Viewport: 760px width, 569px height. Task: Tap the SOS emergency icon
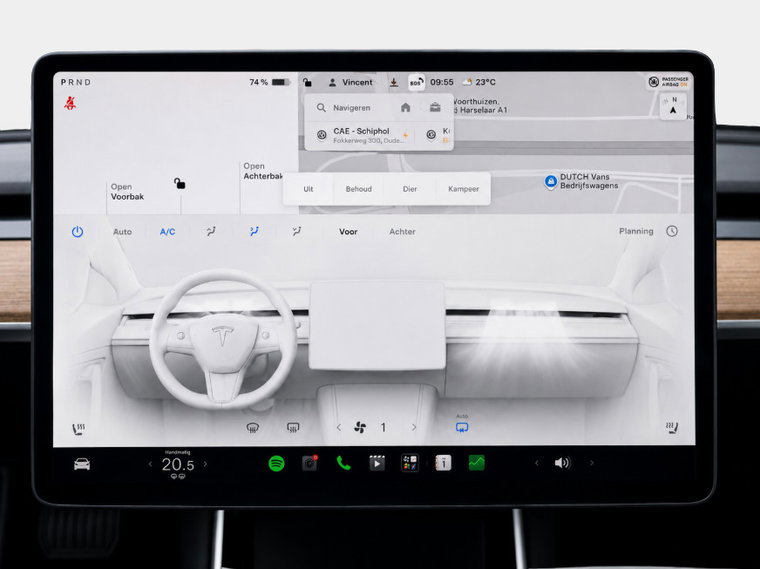coord(416,82)
